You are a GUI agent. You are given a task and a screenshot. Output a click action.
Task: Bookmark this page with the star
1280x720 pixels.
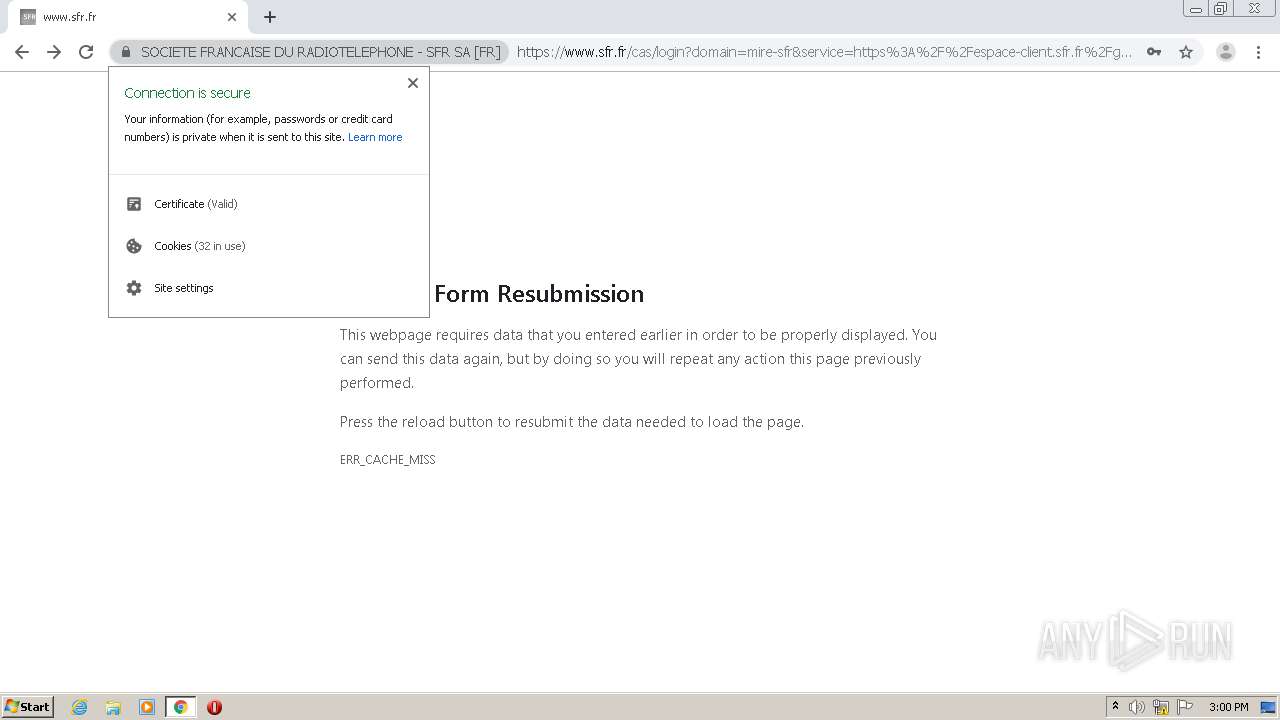[1186, 52]
